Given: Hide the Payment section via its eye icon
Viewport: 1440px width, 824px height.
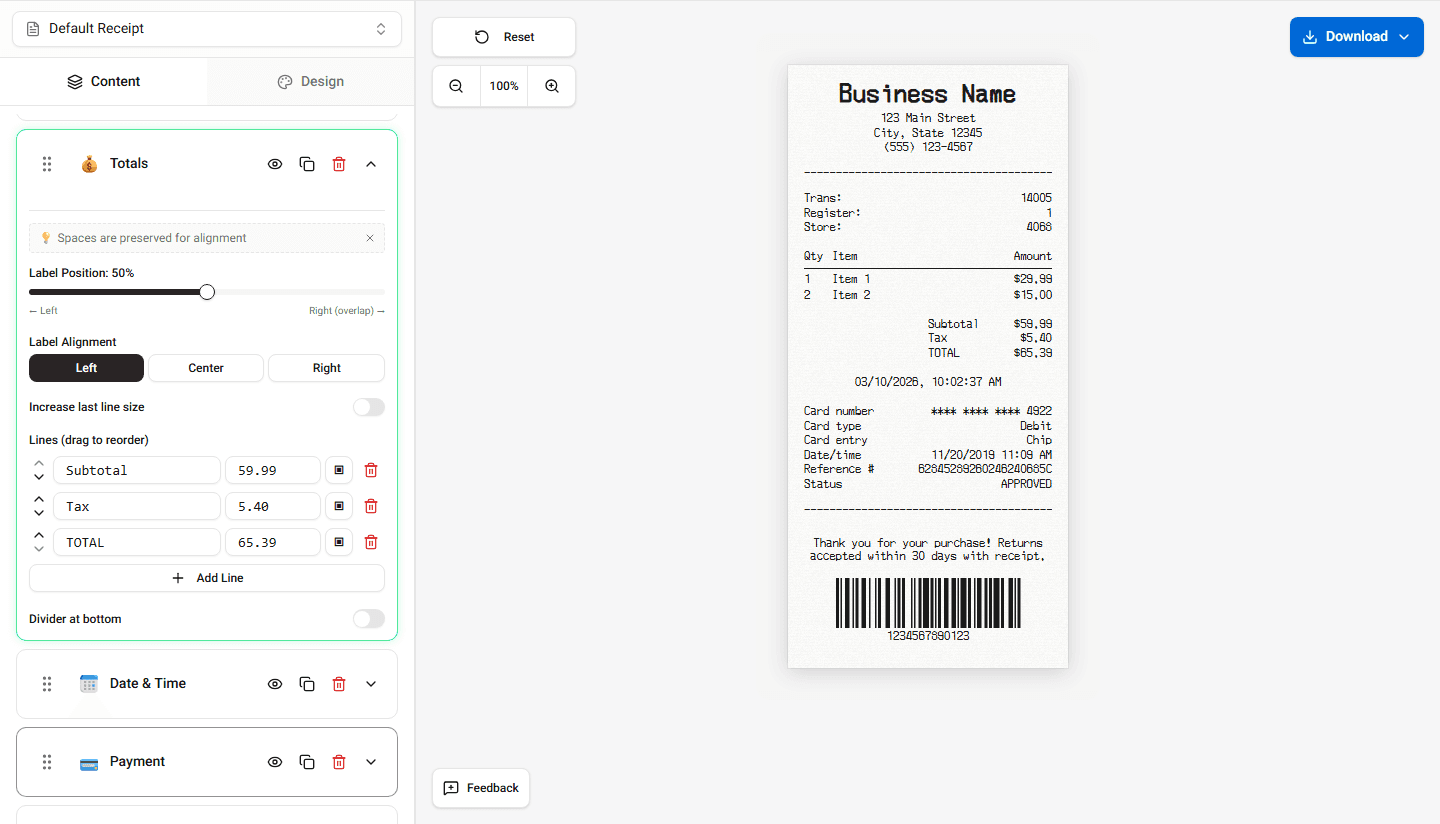Looking at the screenshot, I should 275,761.
